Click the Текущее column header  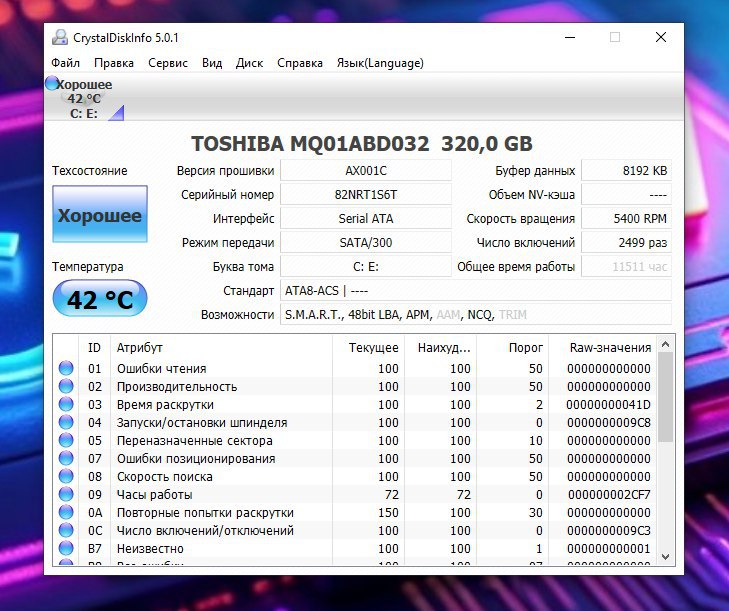pyautogui.click(x=369, y=347)
